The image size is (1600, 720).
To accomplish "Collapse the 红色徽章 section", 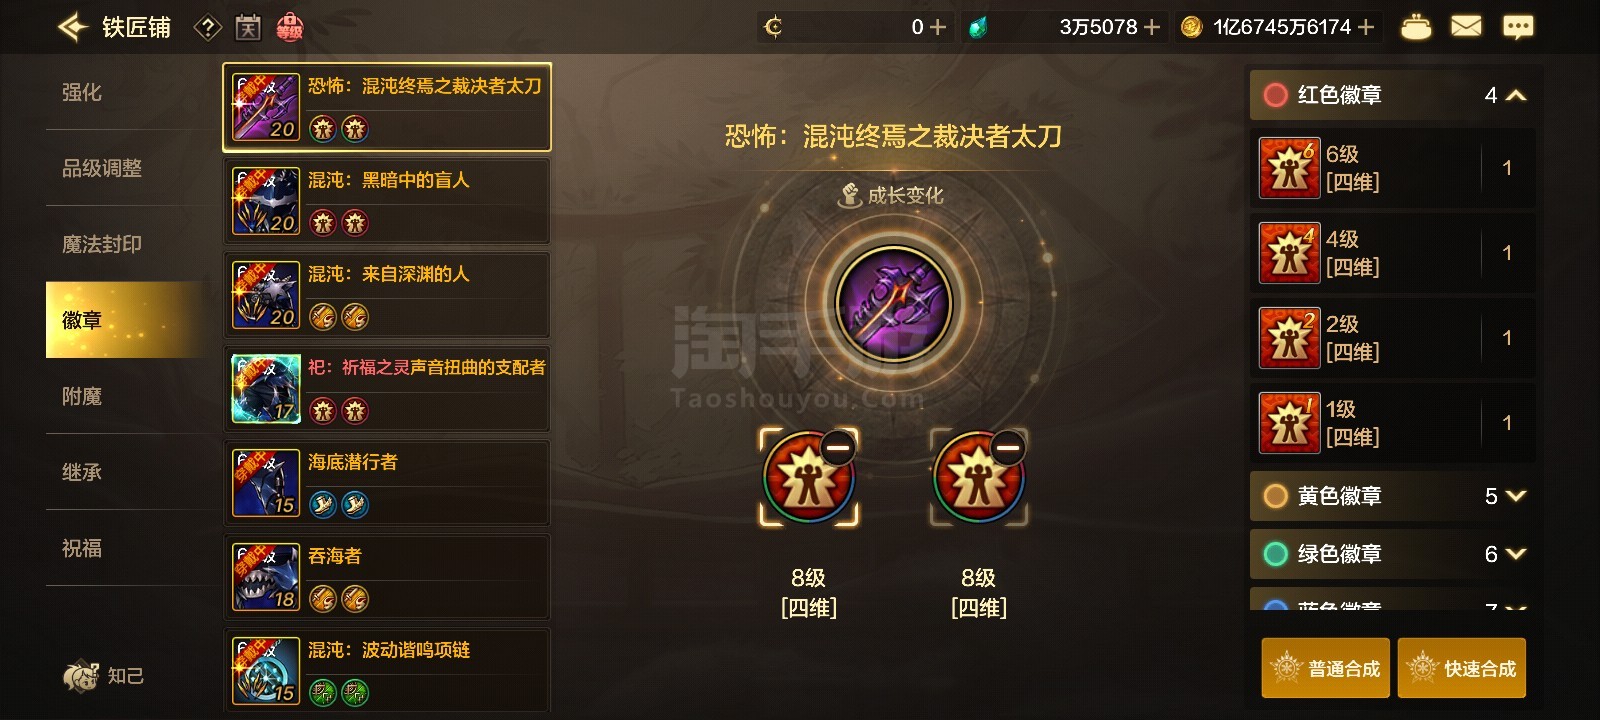I will (x=1516, y=95).
